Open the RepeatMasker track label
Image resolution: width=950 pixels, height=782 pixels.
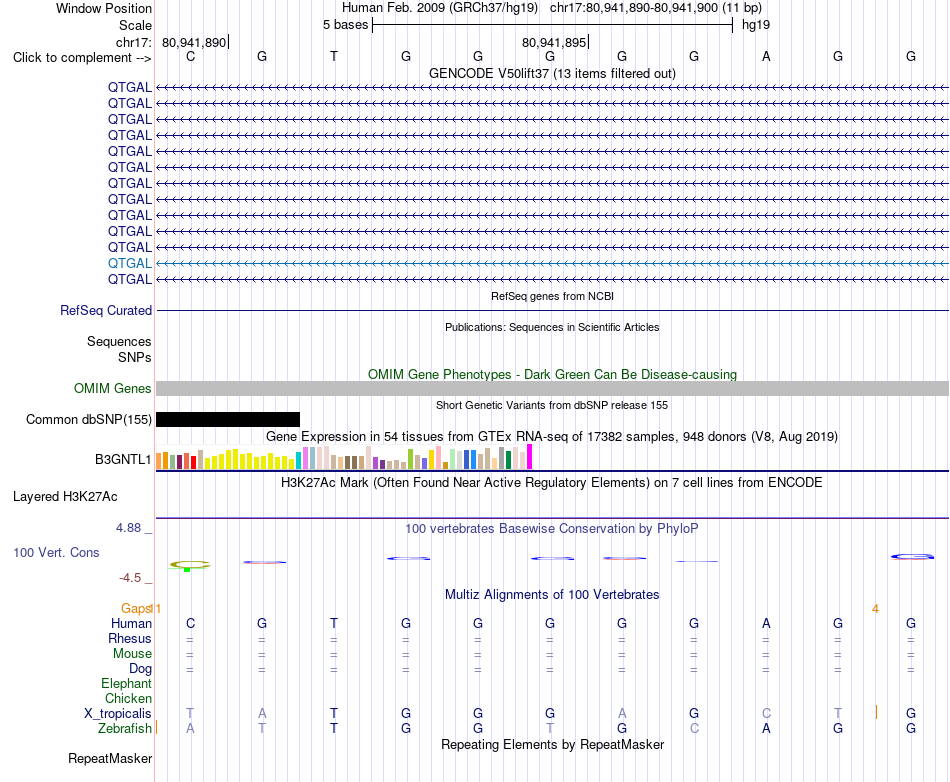coord(110,758)
